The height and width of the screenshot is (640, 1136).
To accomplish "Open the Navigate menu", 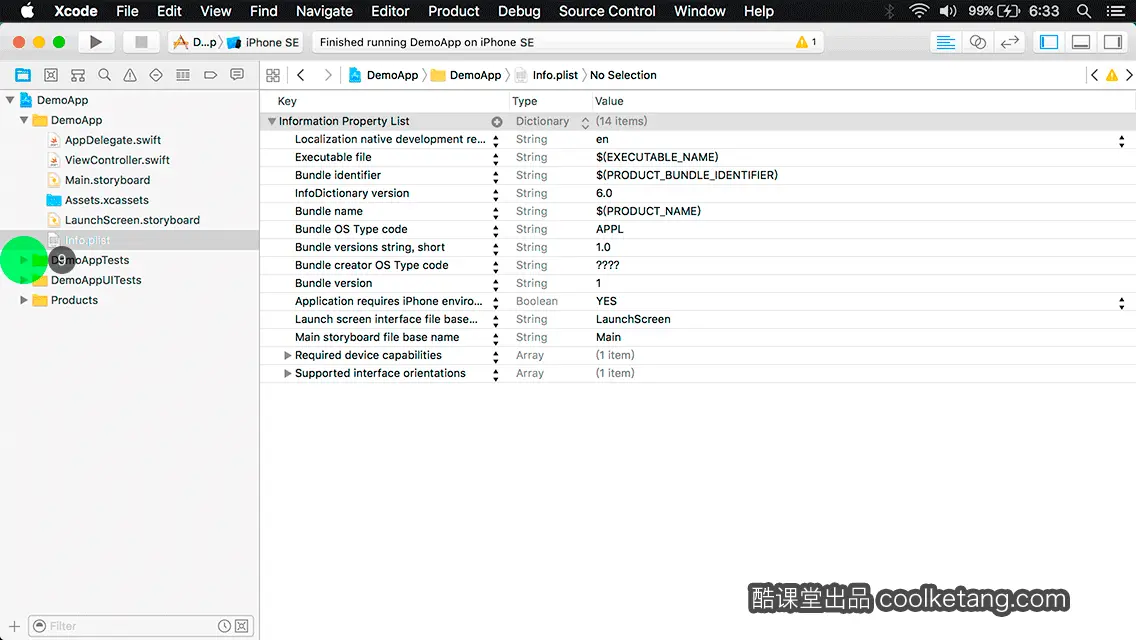I will click(x=324, y=11).
